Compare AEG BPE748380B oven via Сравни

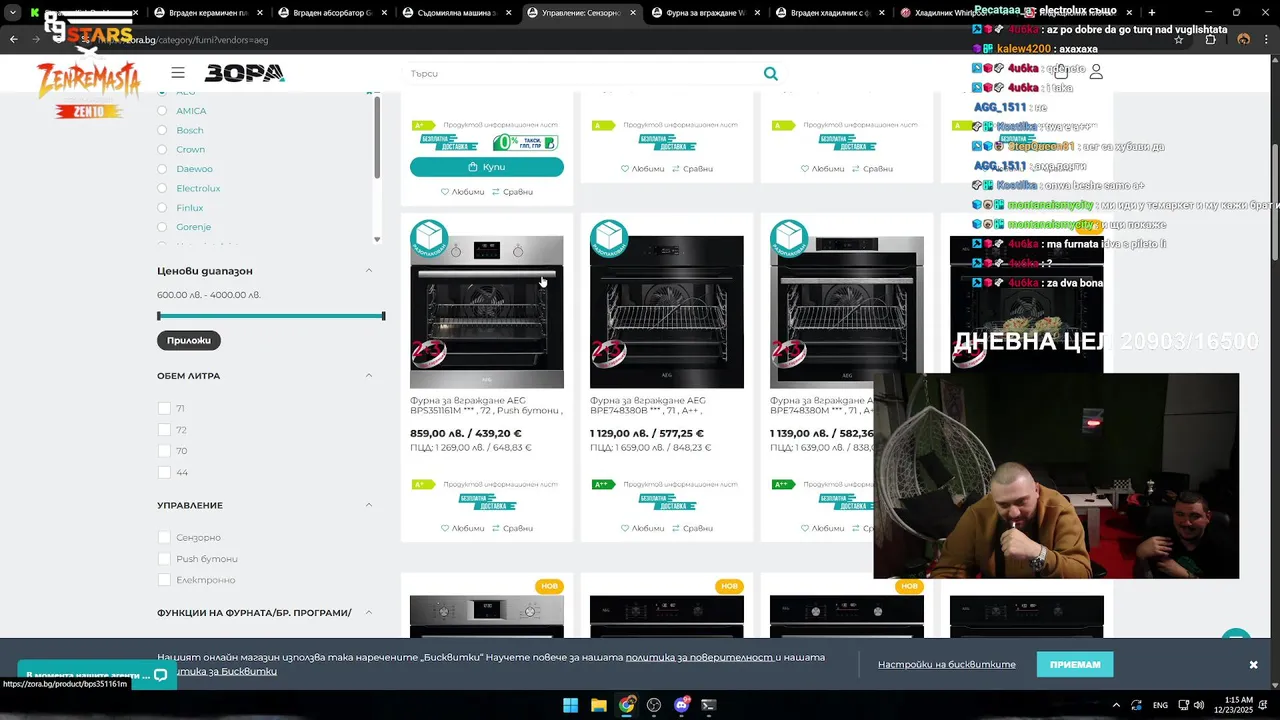(x=692, y=528)
